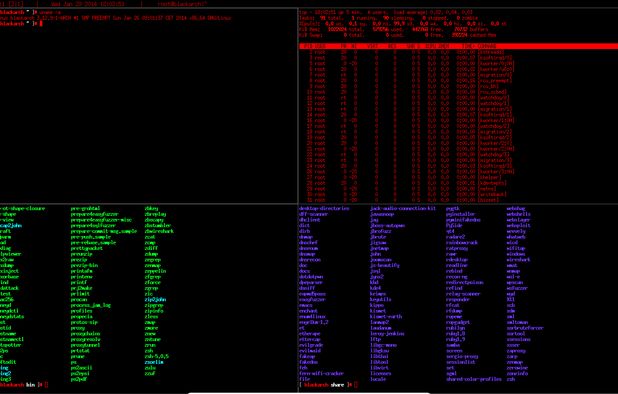Click the date in top status bar

click(87, 4)
